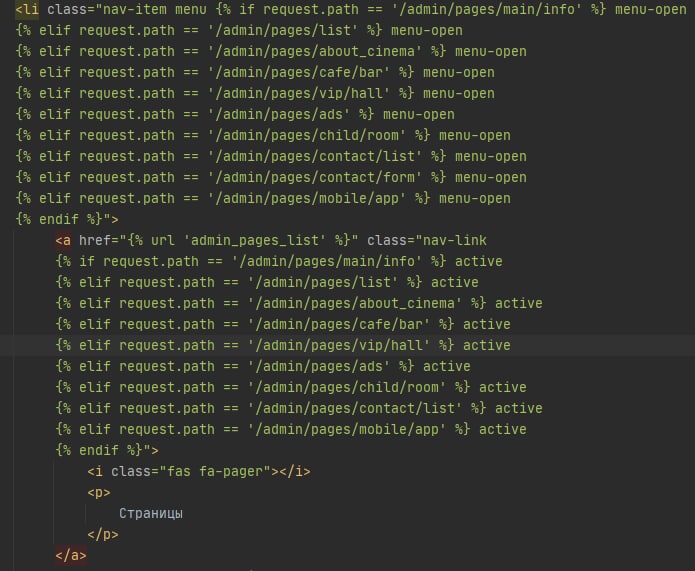Viewport: 695px width, 571px height.
Task: Click the opening p tag
Action: click(99, 492)
